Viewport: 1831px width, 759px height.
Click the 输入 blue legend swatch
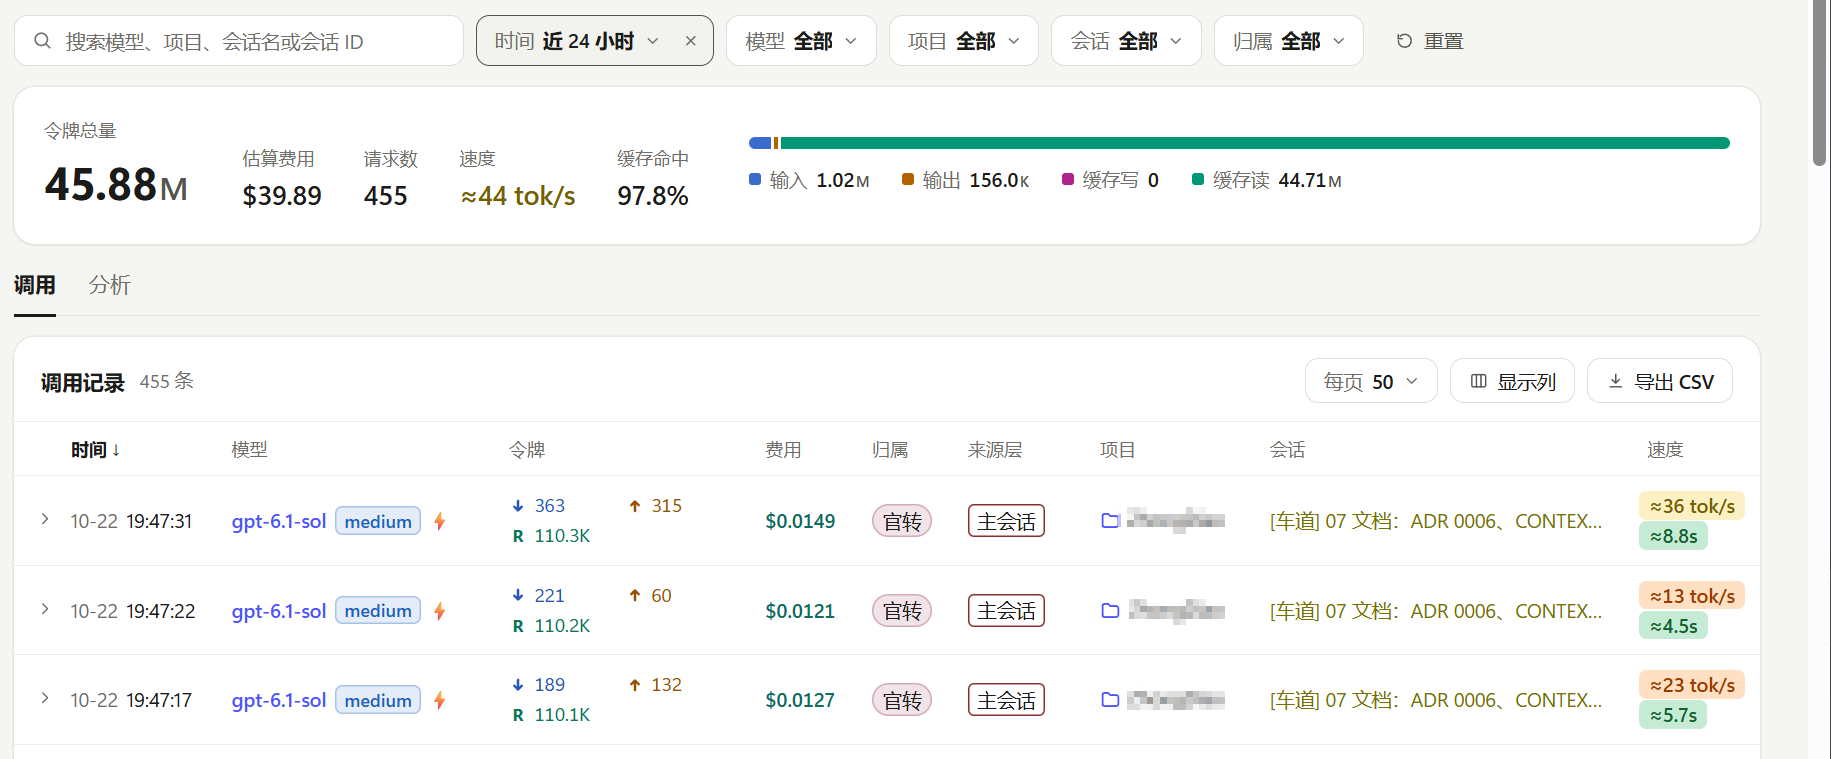755,179
